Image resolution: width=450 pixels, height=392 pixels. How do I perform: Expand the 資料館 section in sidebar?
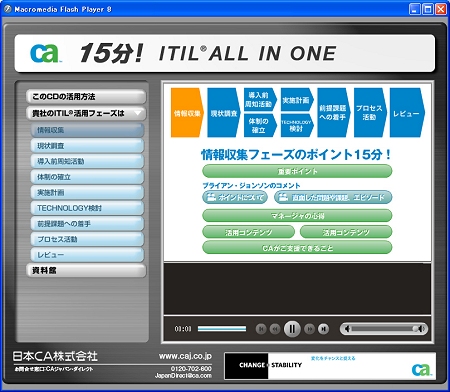[x=86, y=271]
